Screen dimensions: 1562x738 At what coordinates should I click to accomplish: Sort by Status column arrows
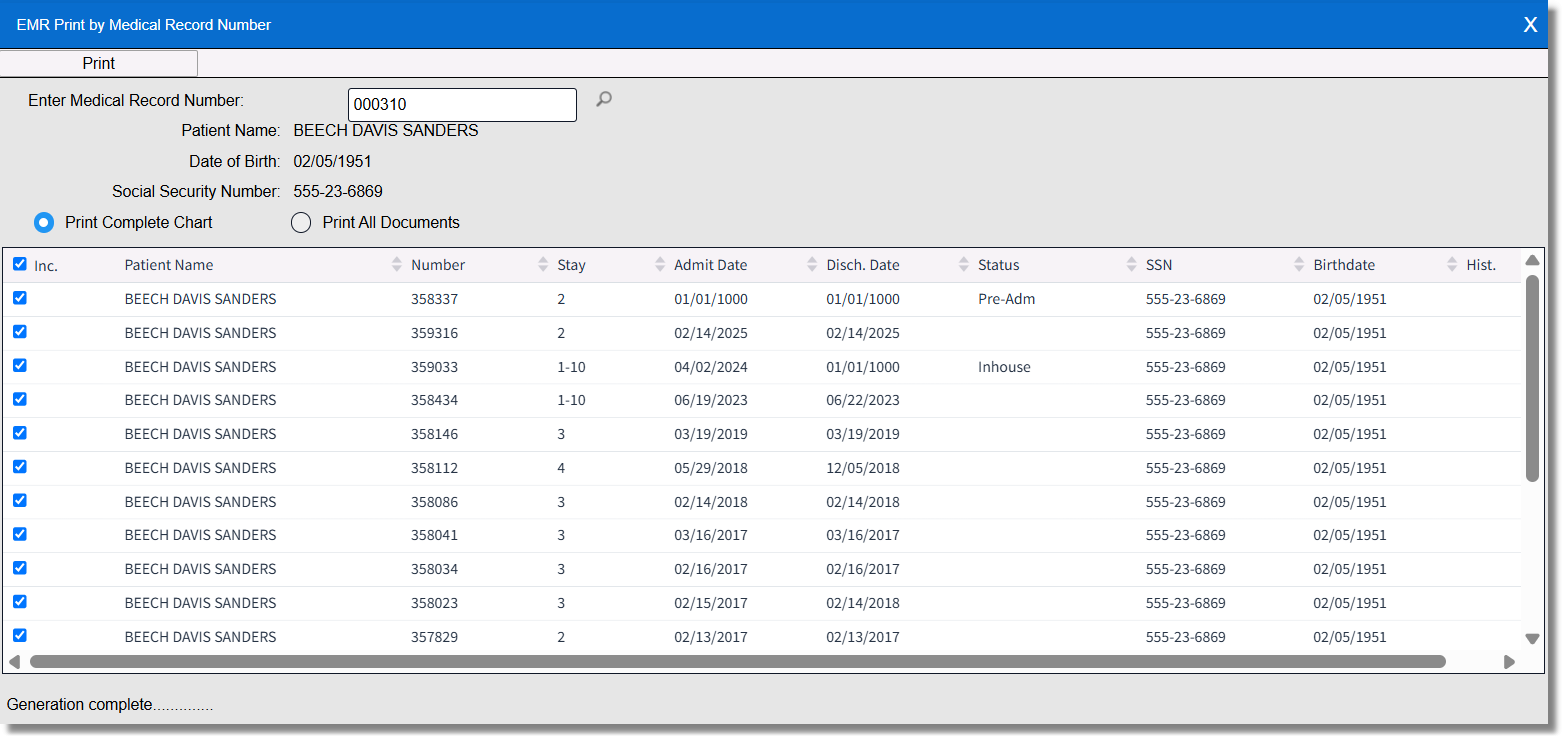coord(1132,265)
